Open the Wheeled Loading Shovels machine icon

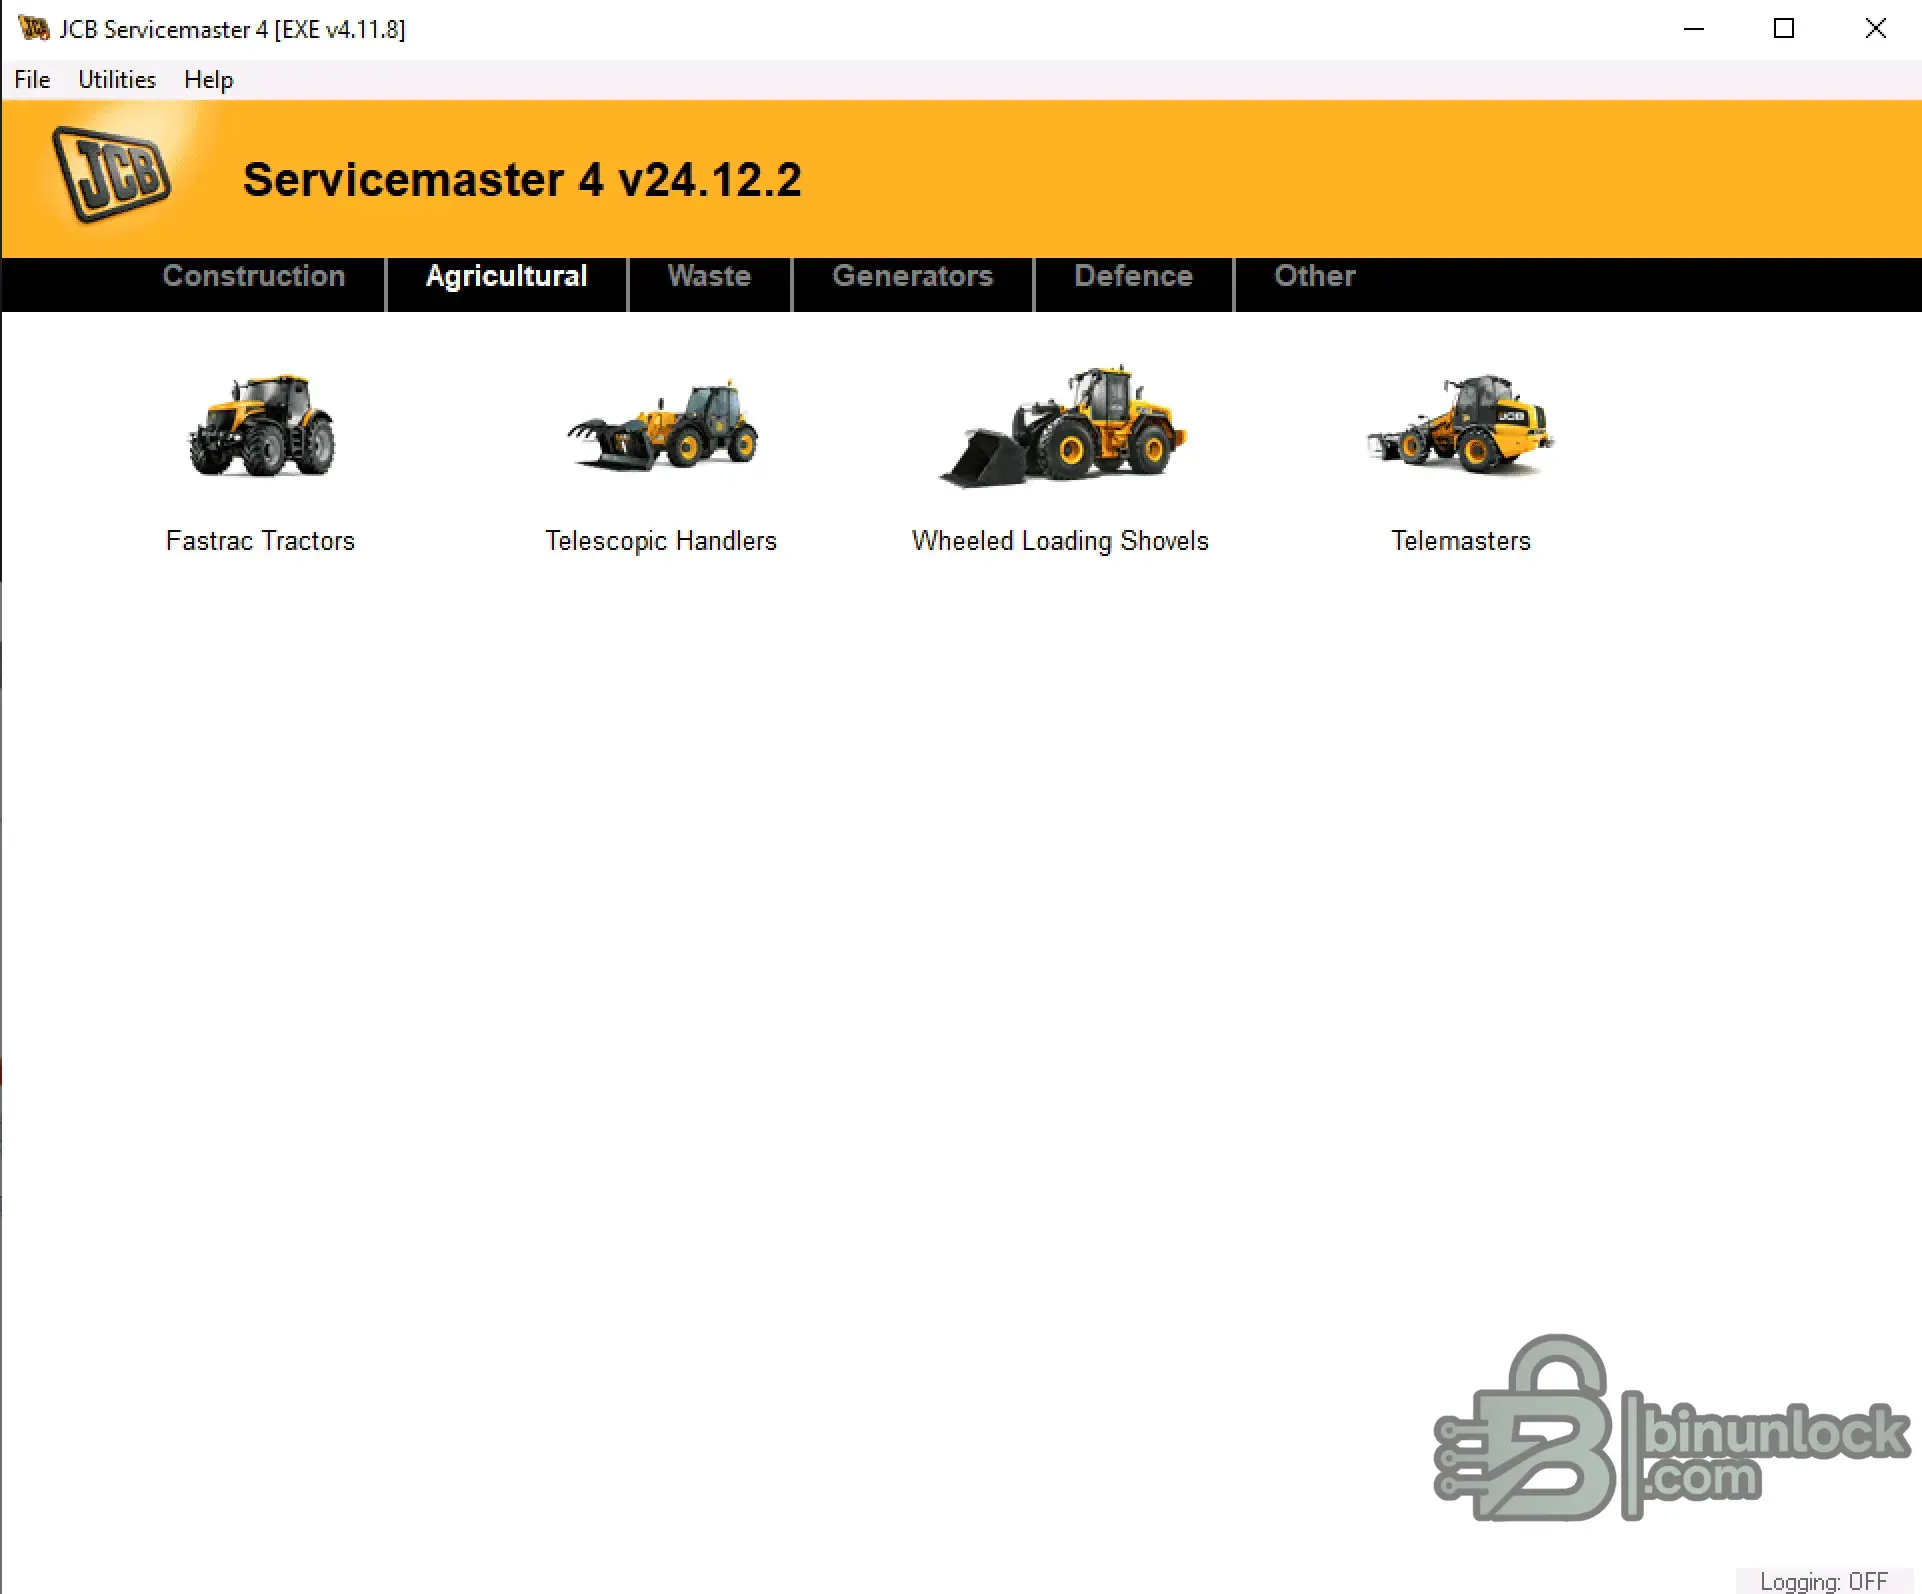coord(1061,427)
